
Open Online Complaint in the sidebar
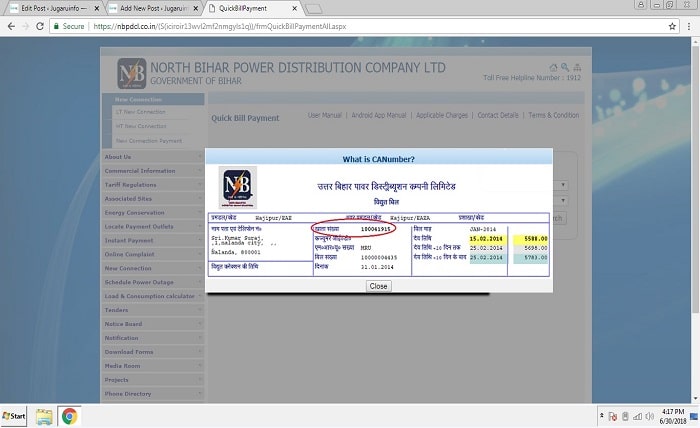(x=153, y=254)
